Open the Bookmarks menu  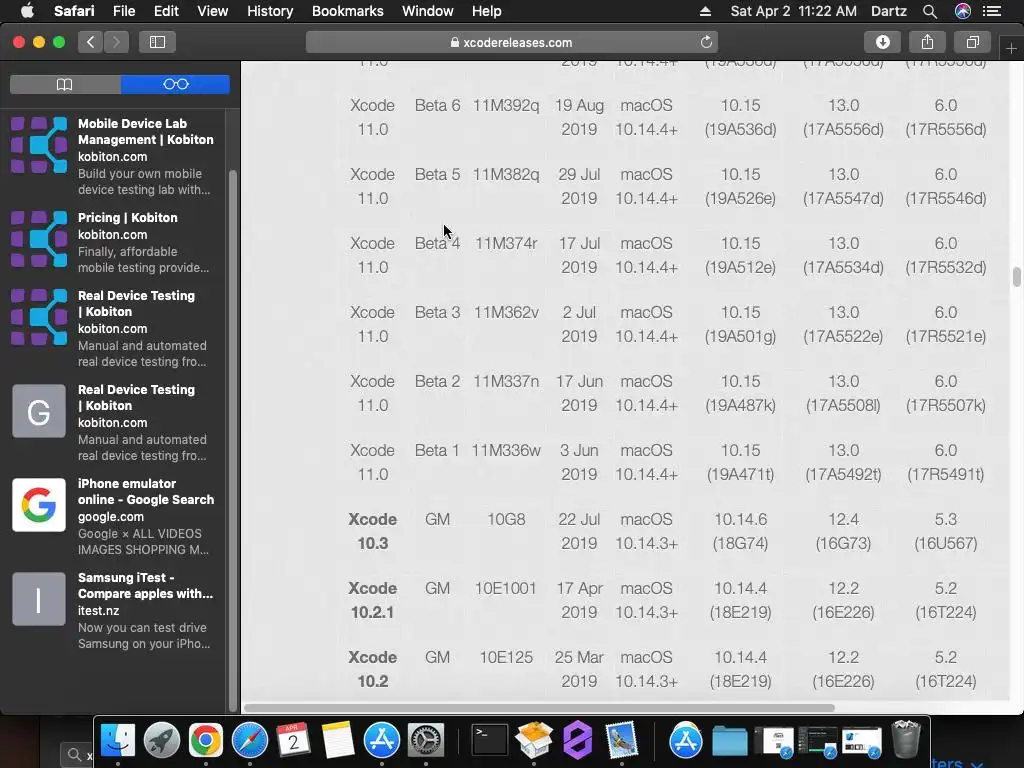coord(347,11)
